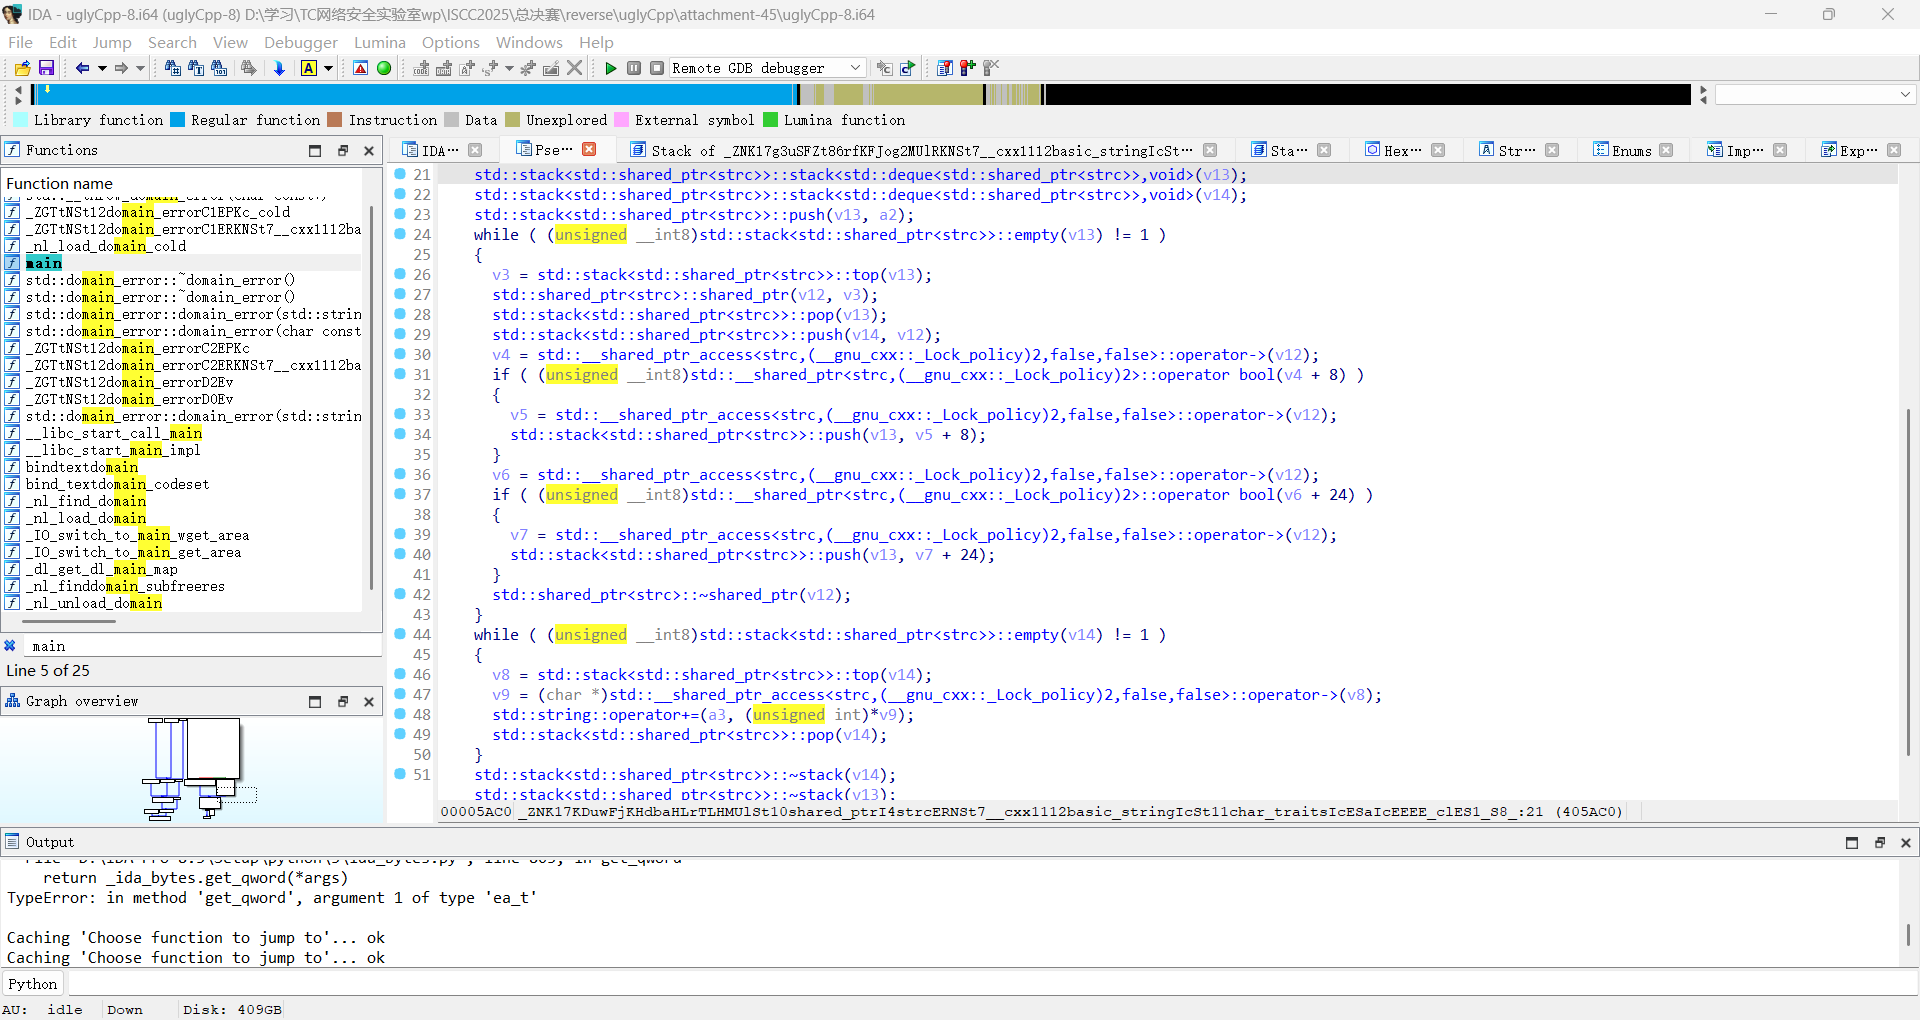Click the gray delete-breakpoint icon

991,68
